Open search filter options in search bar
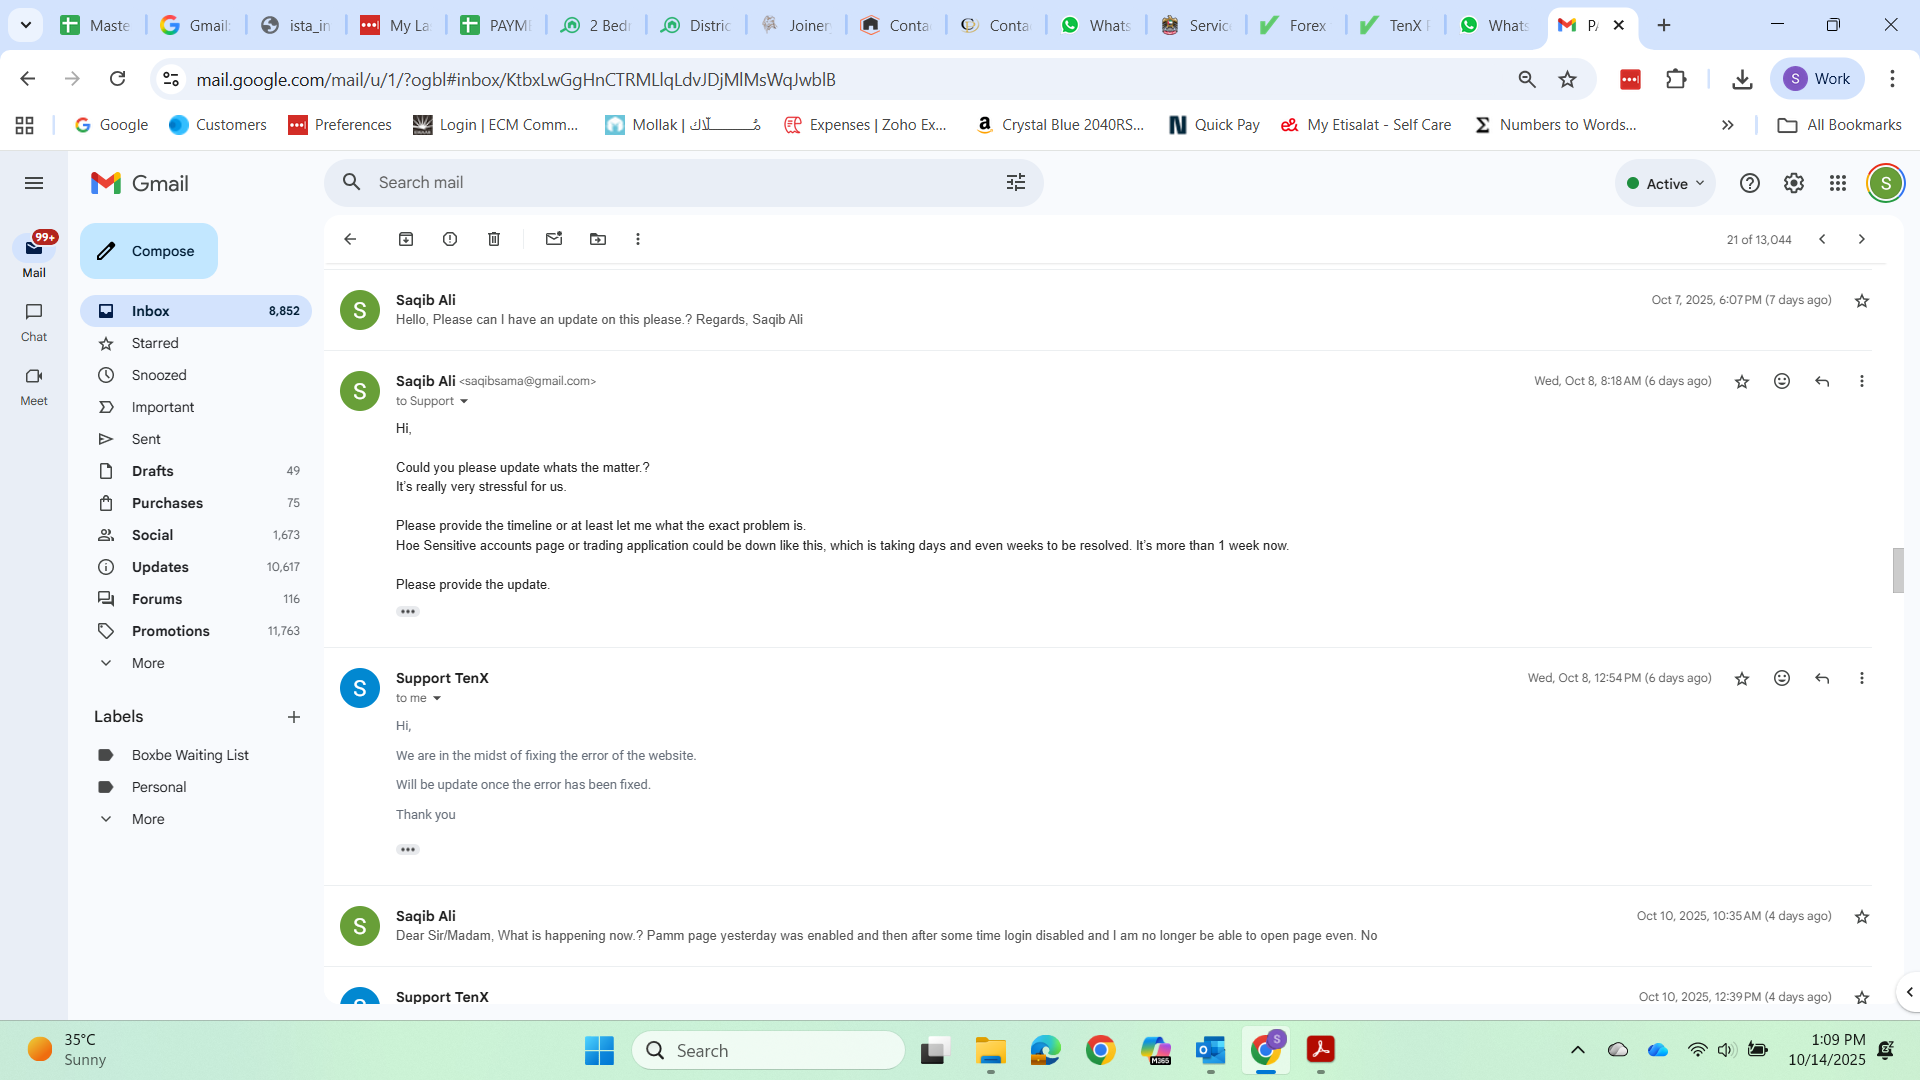Image resolution: width=1920 pixels, height=1080 pixels. (1016, 182)
